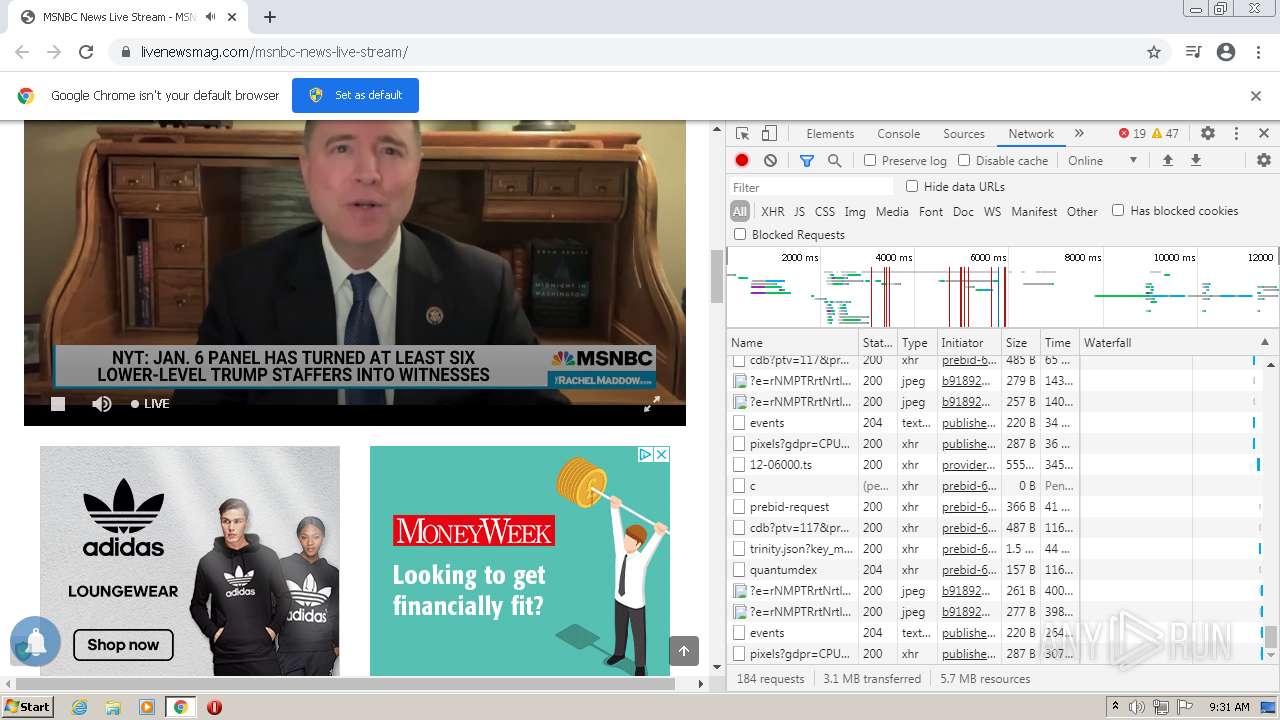Select the inspect element picker icon
The width and height of the screenshot is (1280, 720).
(742, 133)
